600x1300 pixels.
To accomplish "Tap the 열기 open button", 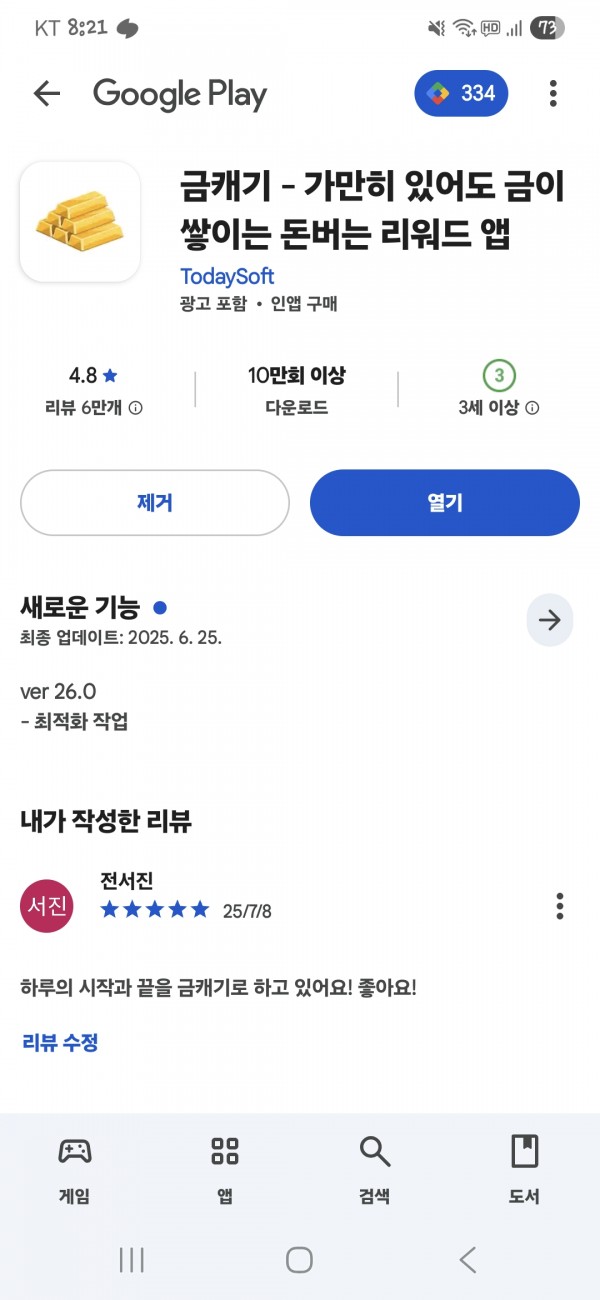I will click(x=445, y=503).
